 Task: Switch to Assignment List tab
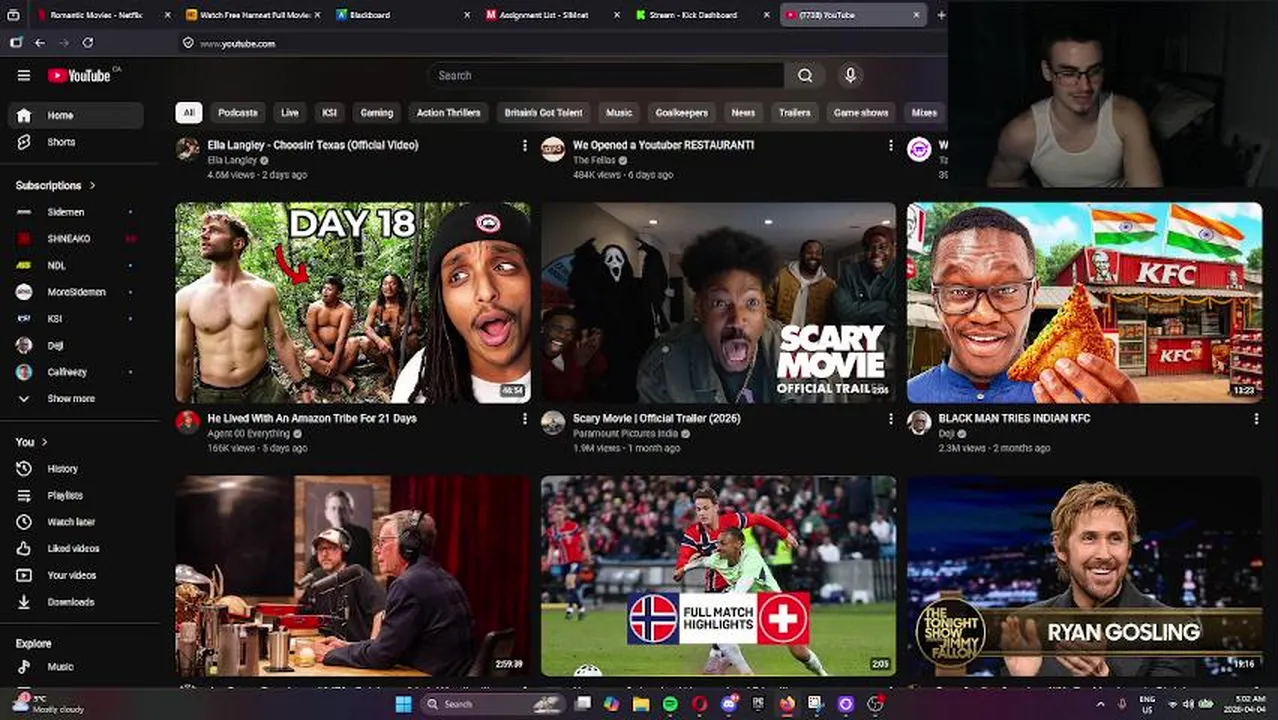552,15
